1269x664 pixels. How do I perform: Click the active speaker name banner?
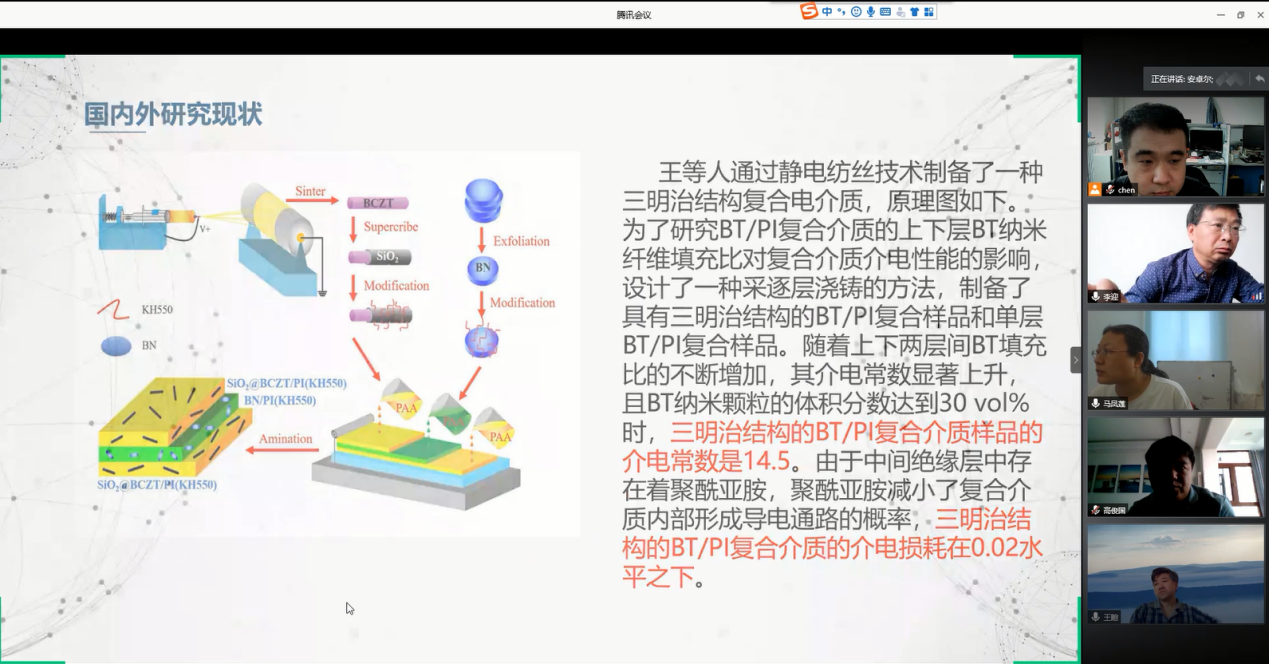click(x=1182, y=78)
